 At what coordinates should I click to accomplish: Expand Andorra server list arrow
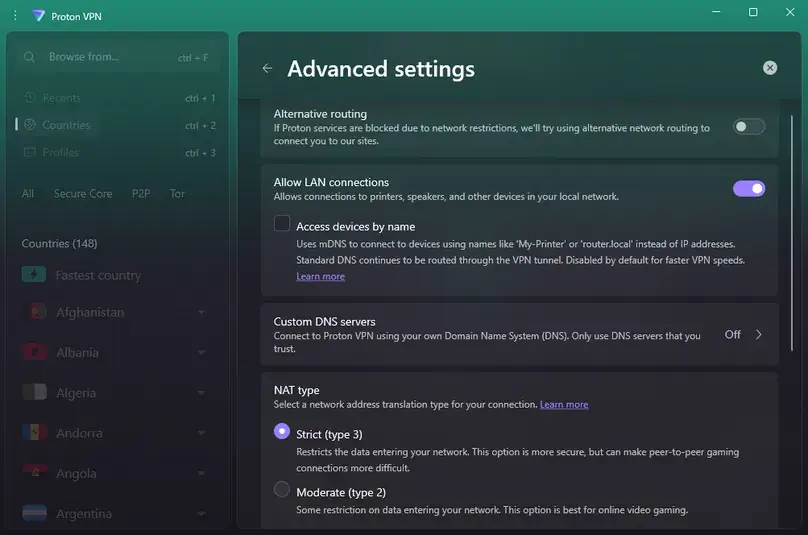[x=201, y=433]
